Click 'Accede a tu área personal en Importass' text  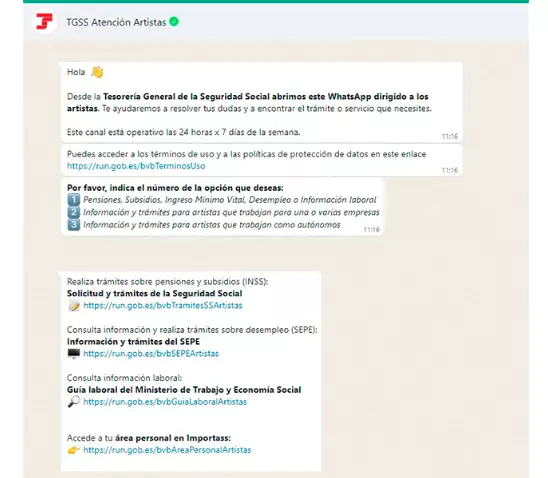(x=149, y=438)
